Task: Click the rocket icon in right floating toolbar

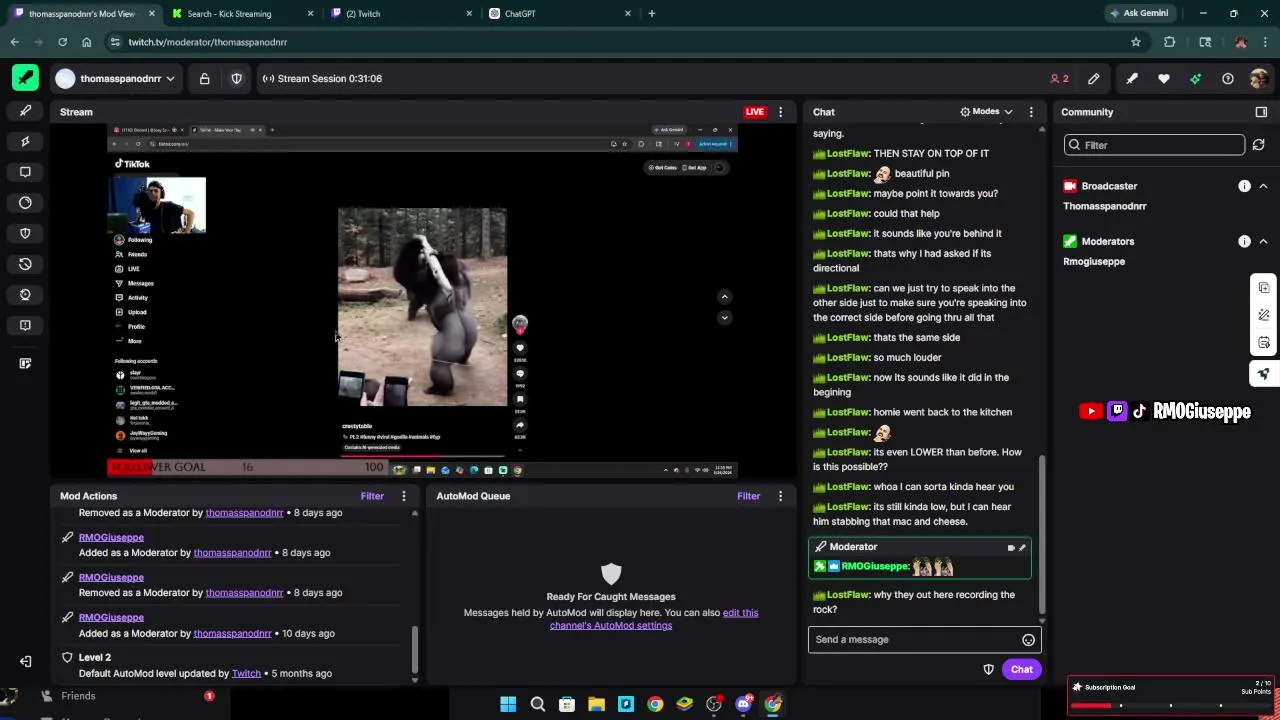Action: point(1264,373)
